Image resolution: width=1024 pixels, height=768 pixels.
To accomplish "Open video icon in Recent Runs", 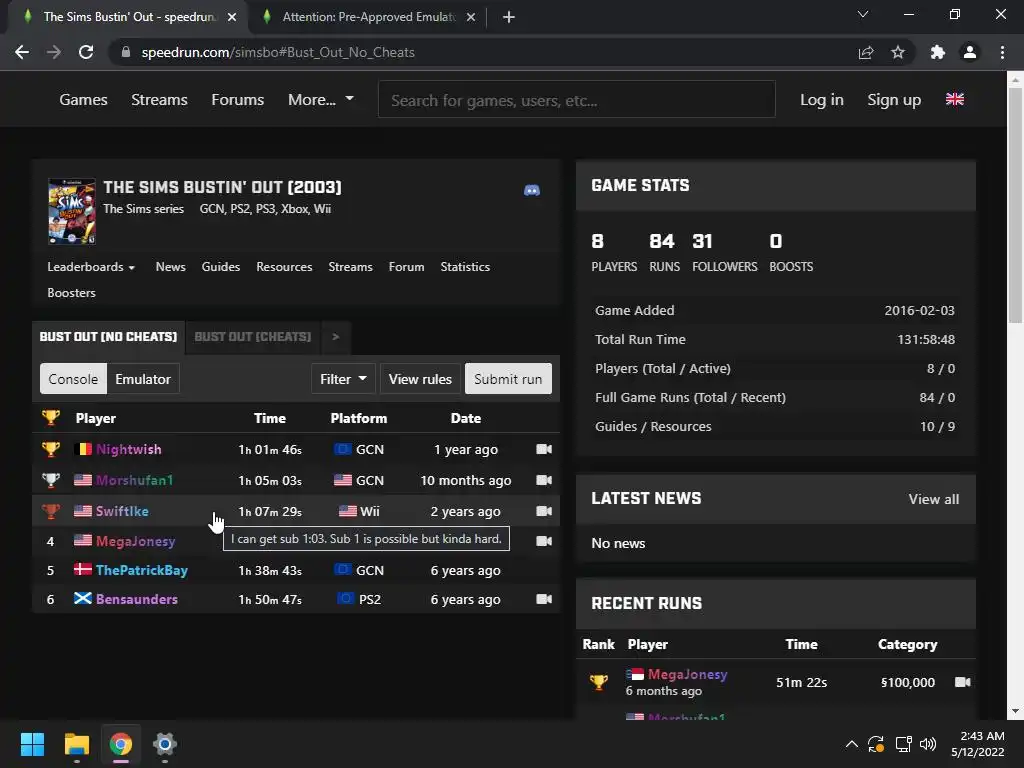I will coord(963,682).
